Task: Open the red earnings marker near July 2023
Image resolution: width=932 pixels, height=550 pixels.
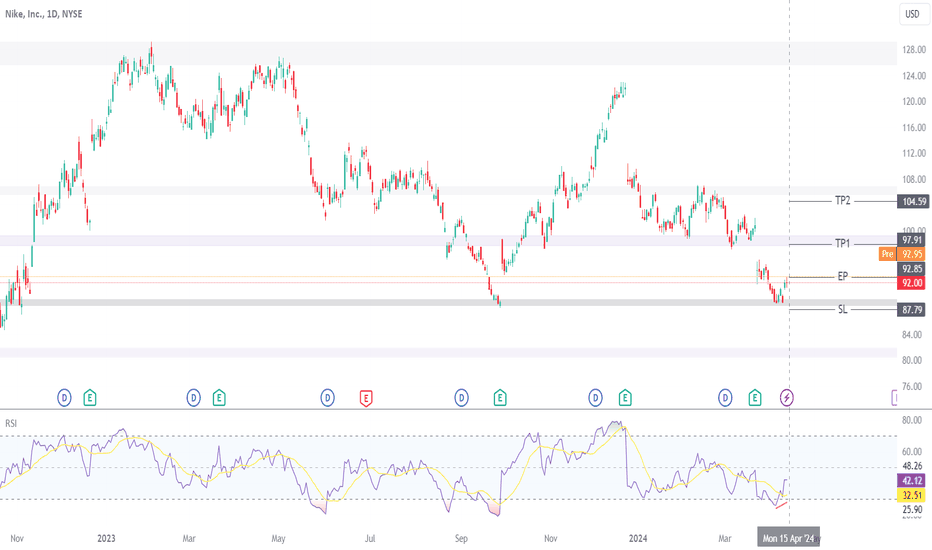Action: [366, 398]
